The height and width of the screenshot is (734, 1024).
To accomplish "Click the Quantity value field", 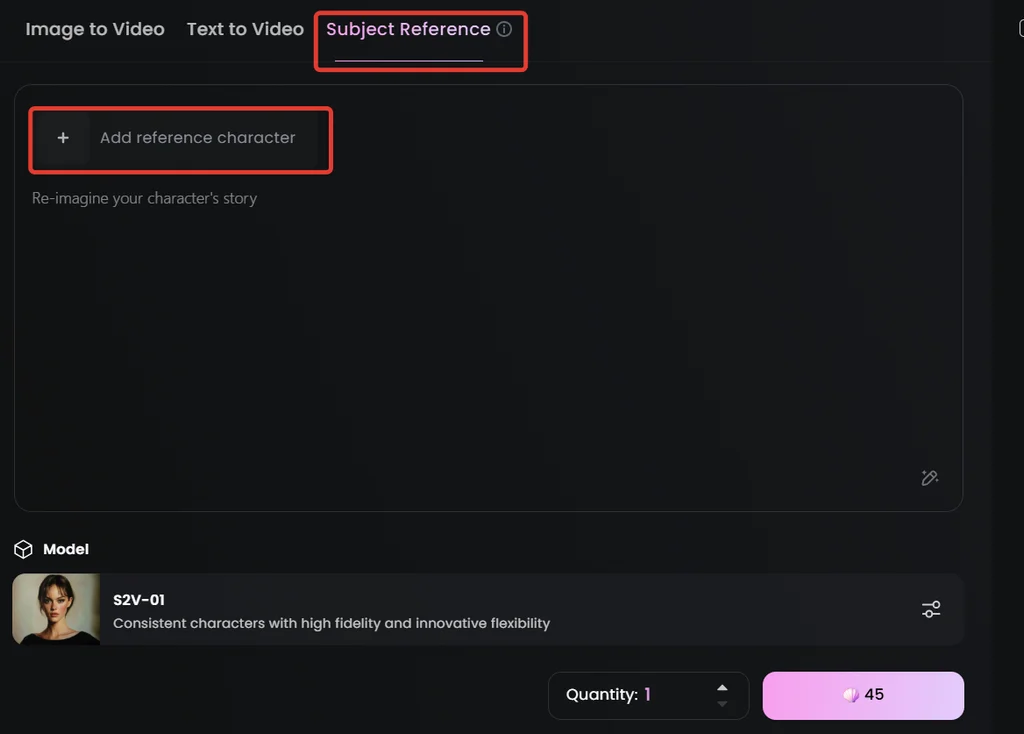I will (647, 695).
